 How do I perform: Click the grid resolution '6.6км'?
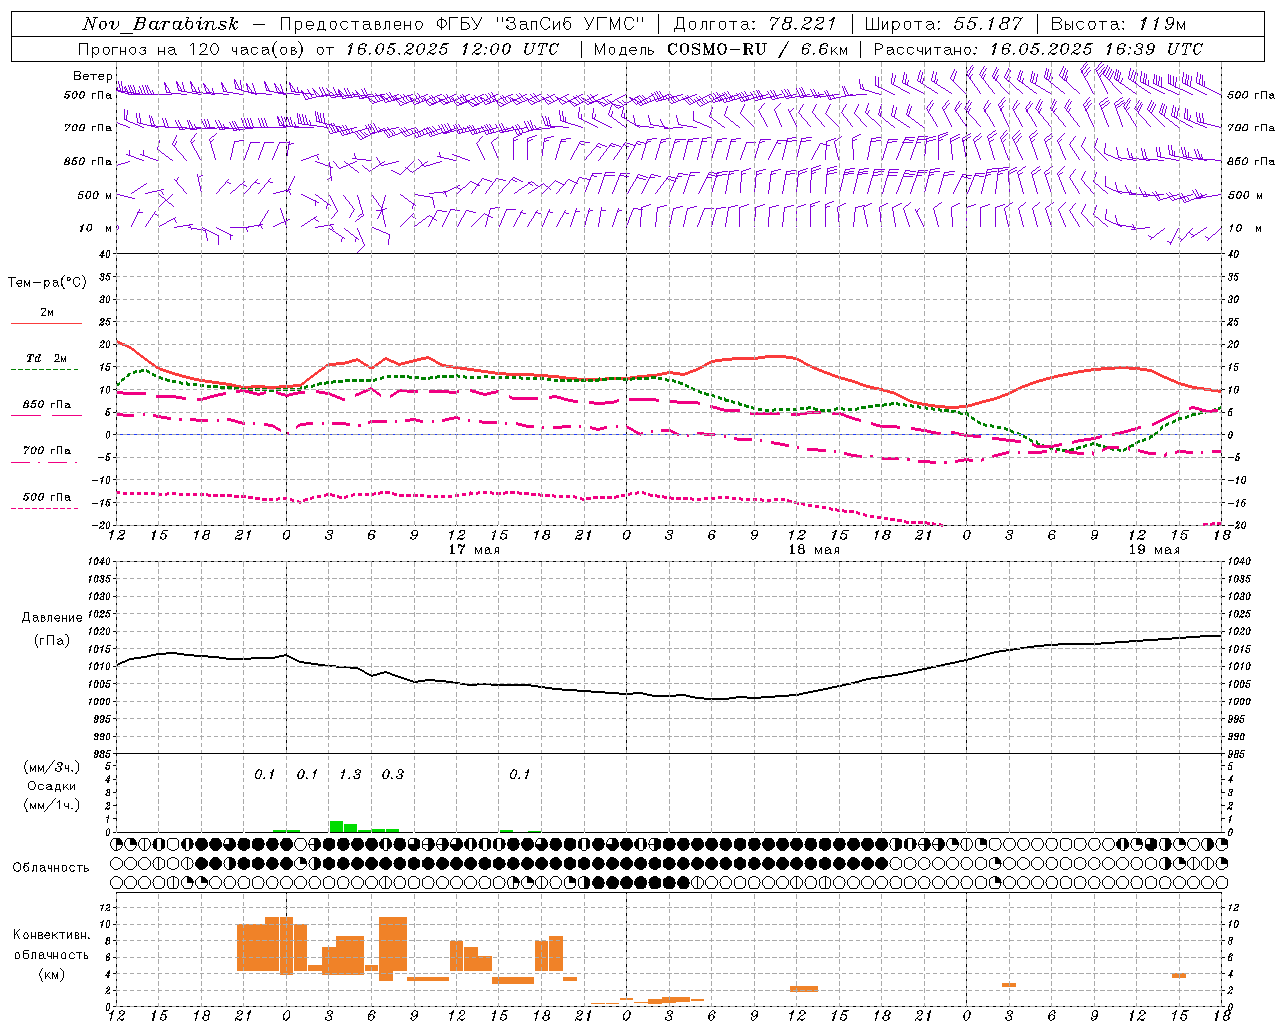click(x=824, y=49)
